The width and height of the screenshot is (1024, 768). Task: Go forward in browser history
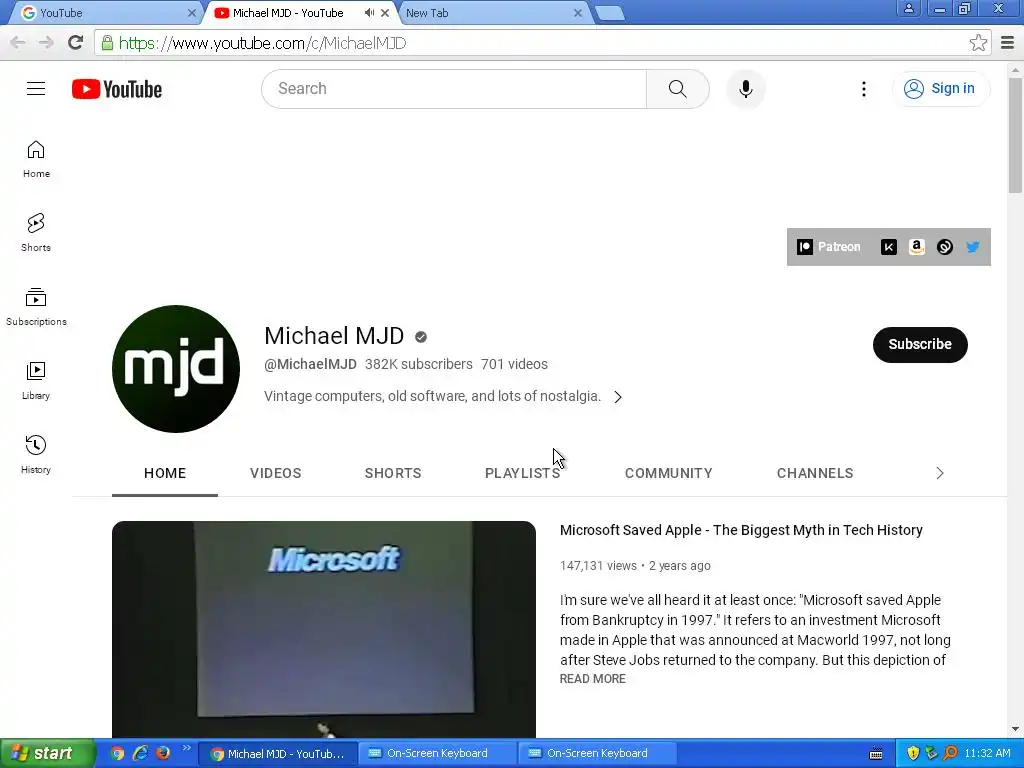pyautogui.click(x=46, y=43)
